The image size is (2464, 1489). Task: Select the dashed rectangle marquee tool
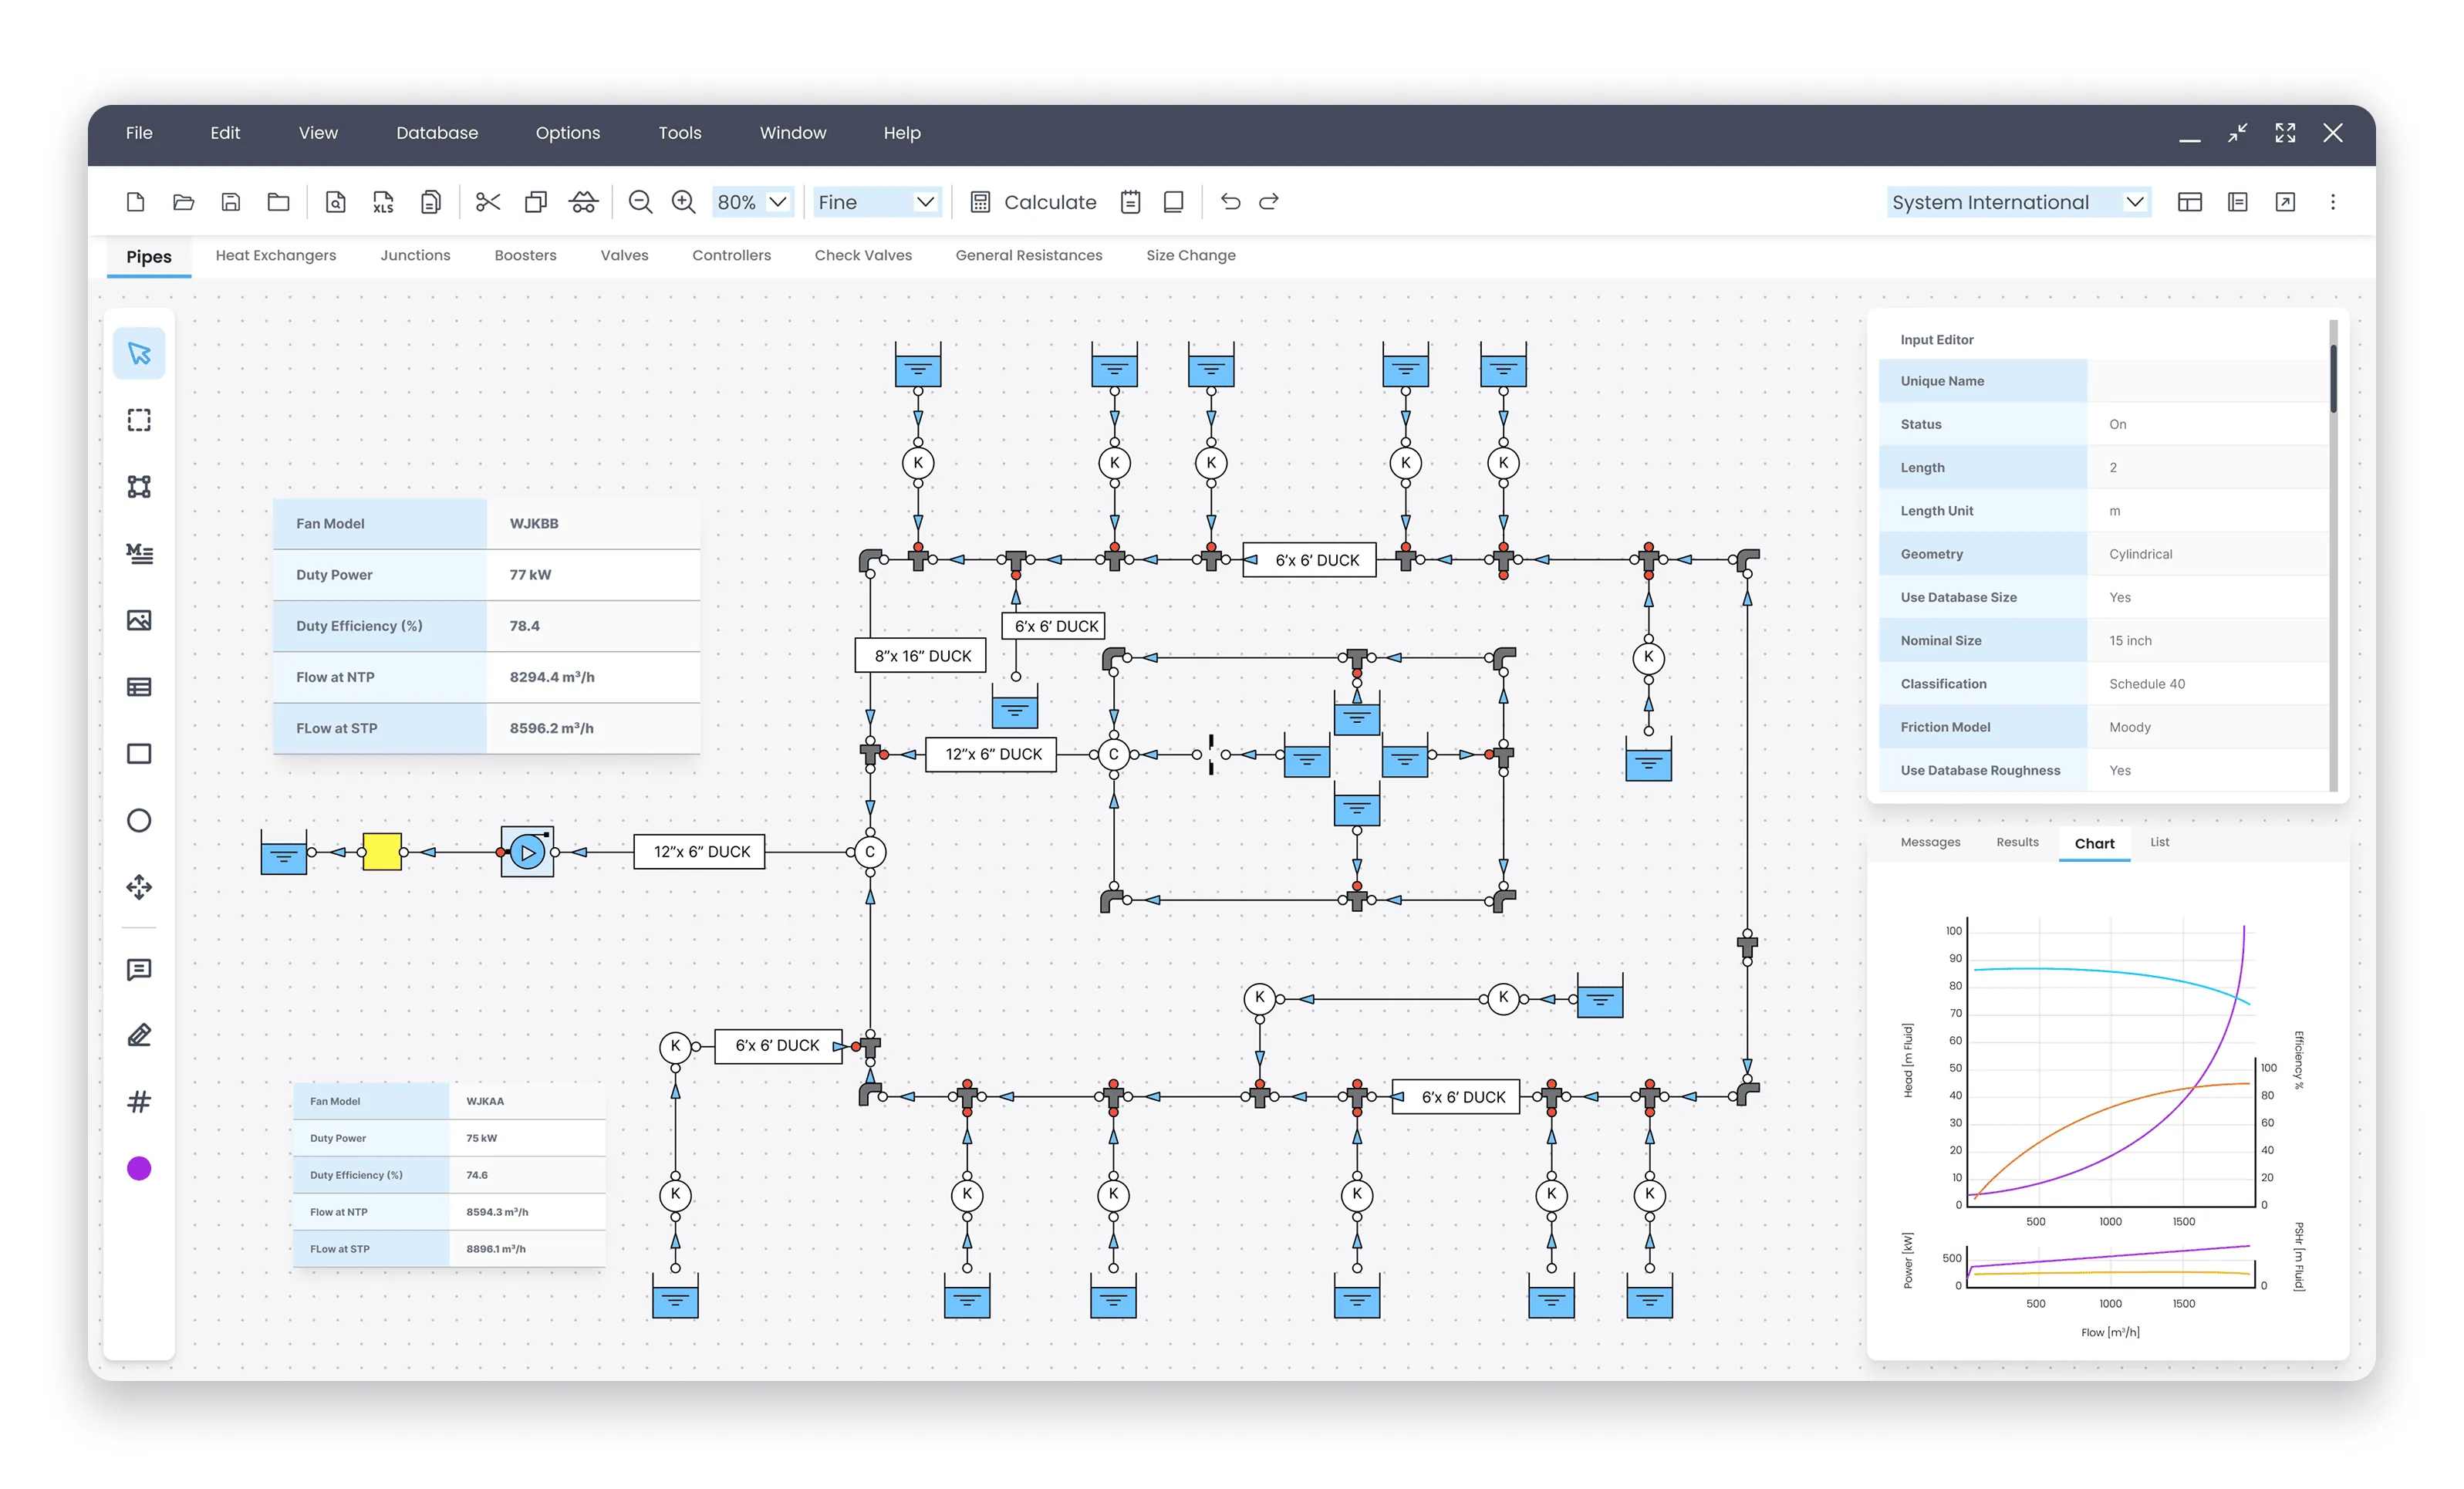click(x=139, y=420)
